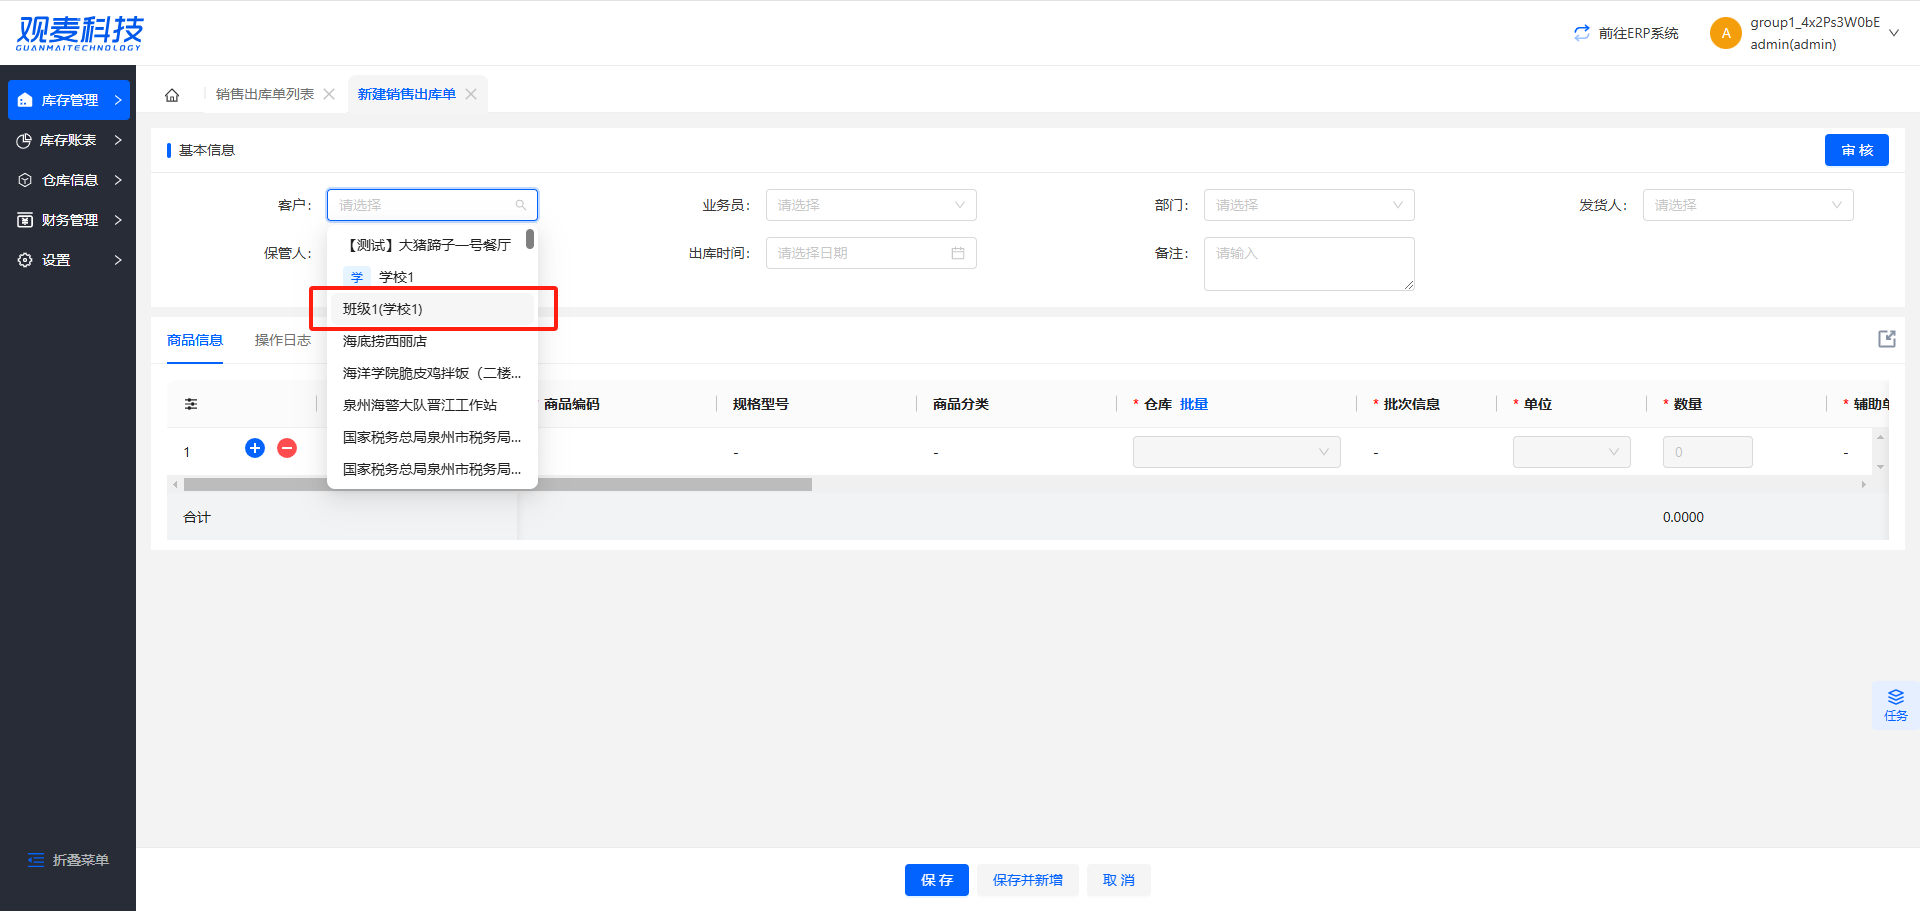Select 泉州海警大队晋江工作站 customer option
Image resolution: width=1920 pixels, height=911 pixels.
pos(432,405)
